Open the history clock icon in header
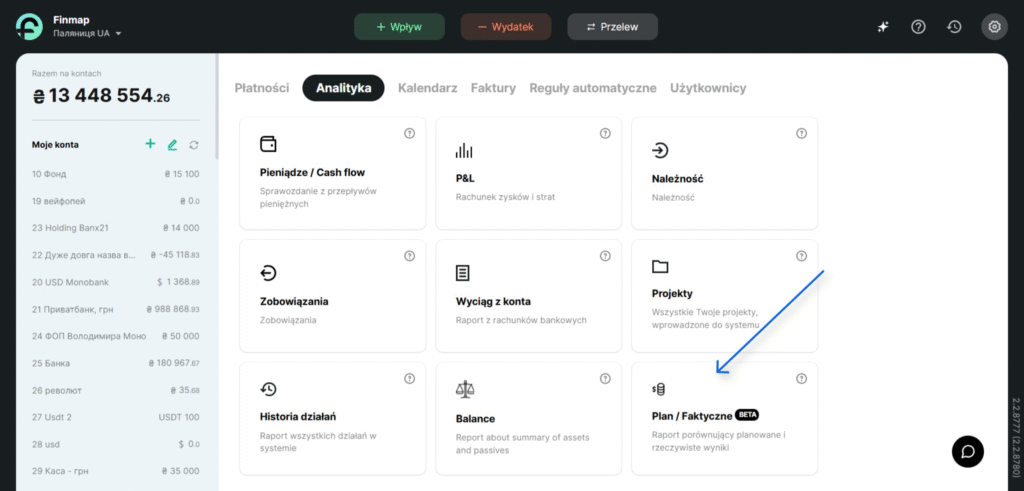 coord(955,27)
